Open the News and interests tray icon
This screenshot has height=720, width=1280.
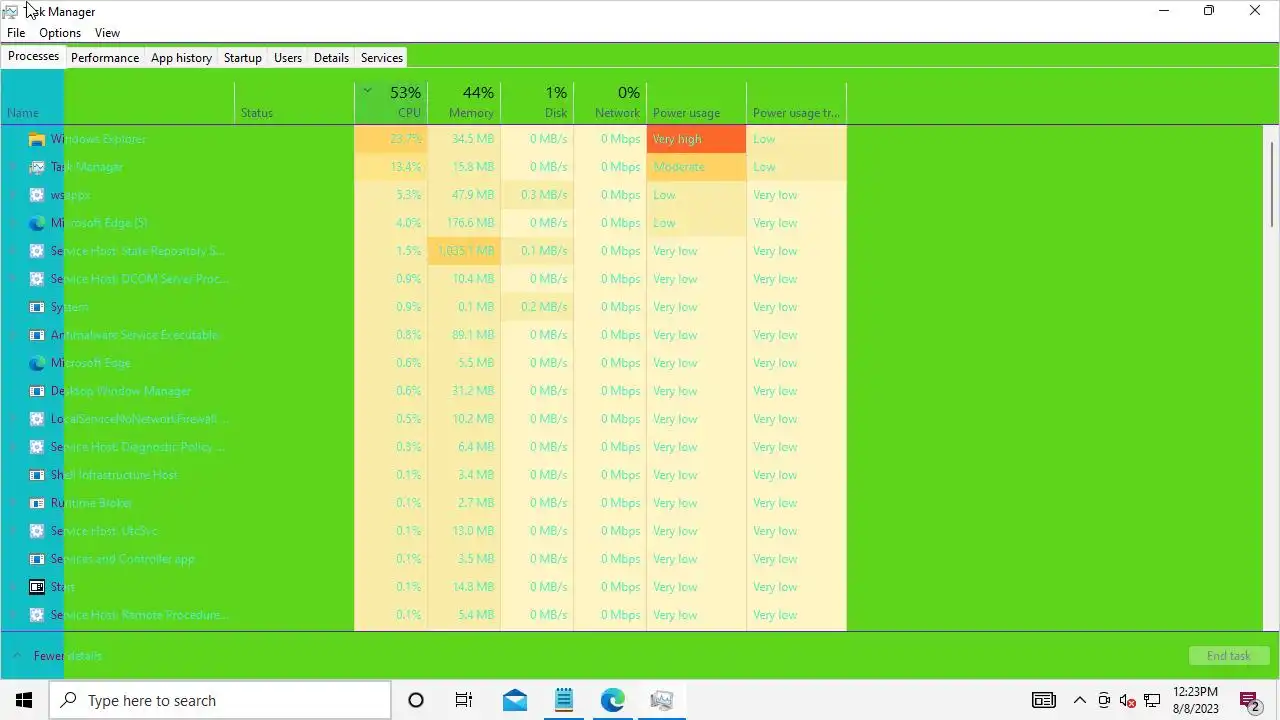point(1044,700)
